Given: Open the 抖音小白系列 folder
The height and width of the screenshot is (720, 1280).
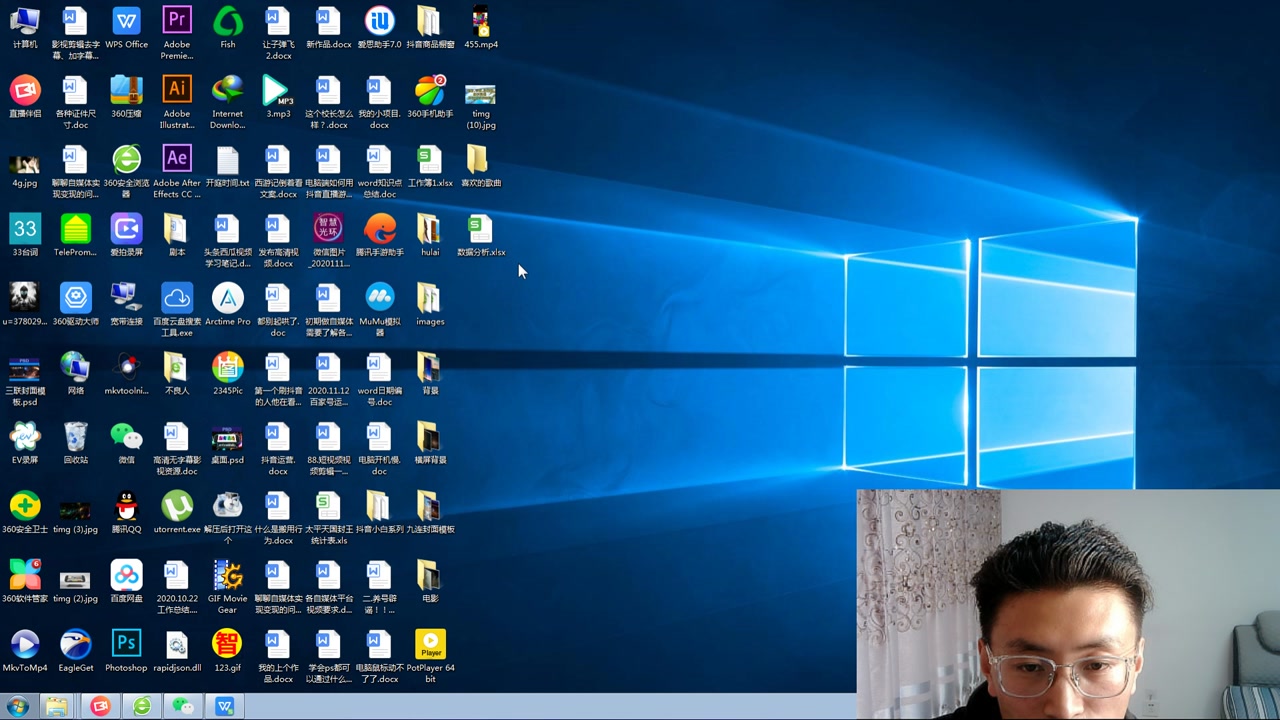Looking at the screenshot, I should point(379,511).
